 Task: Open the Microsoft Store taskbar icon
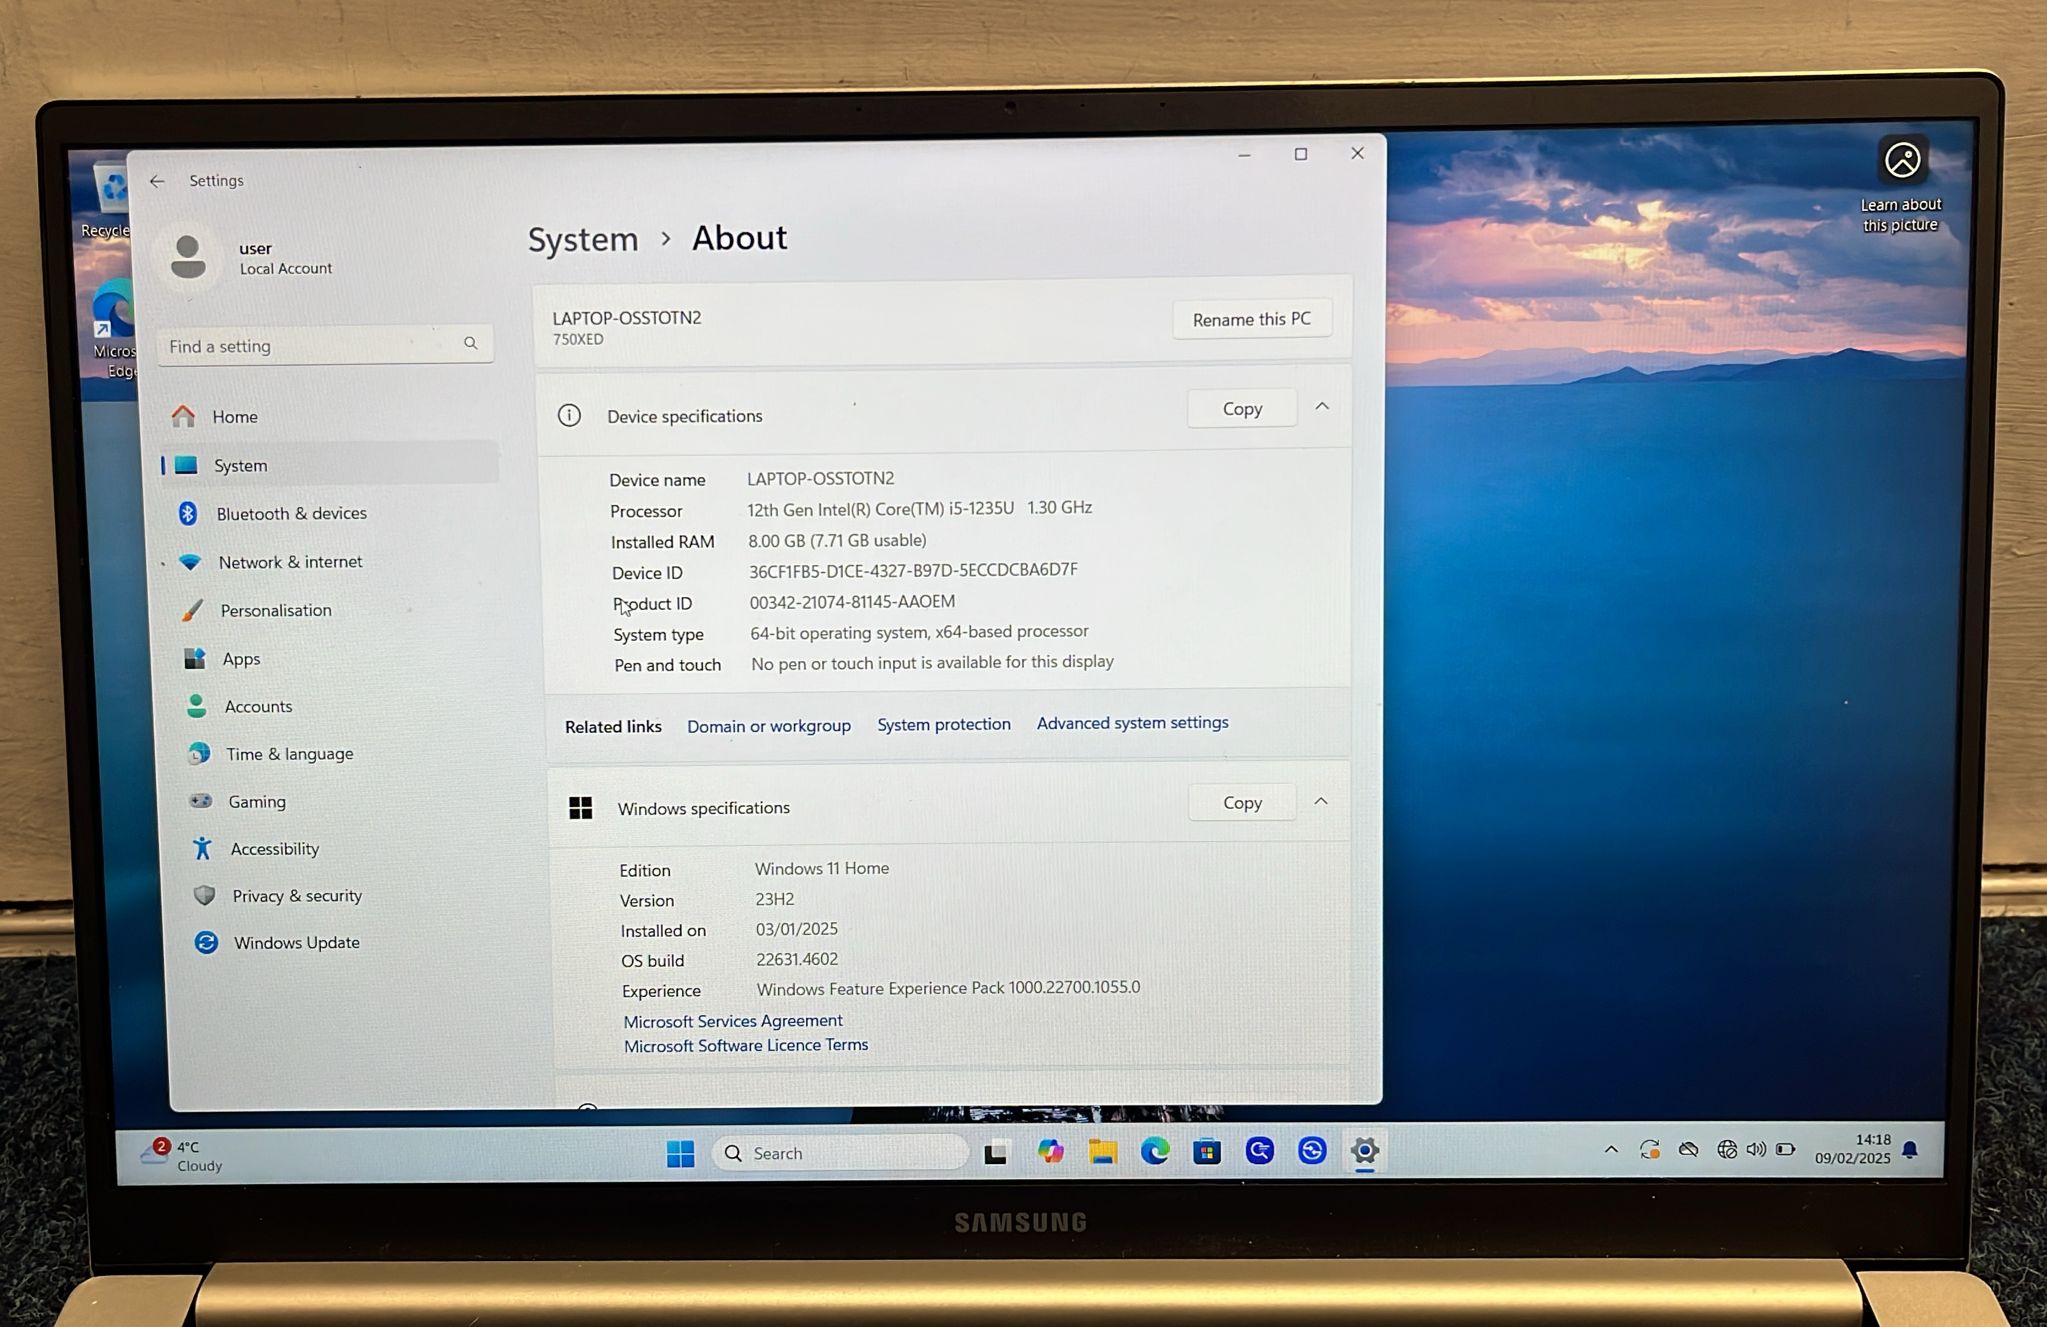(1207, 1152)
